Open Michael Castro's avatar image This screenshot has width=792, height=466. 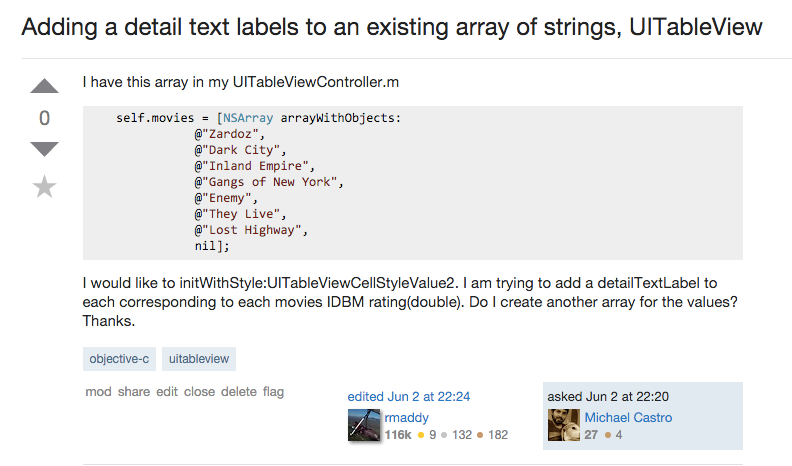click(564, 425)
